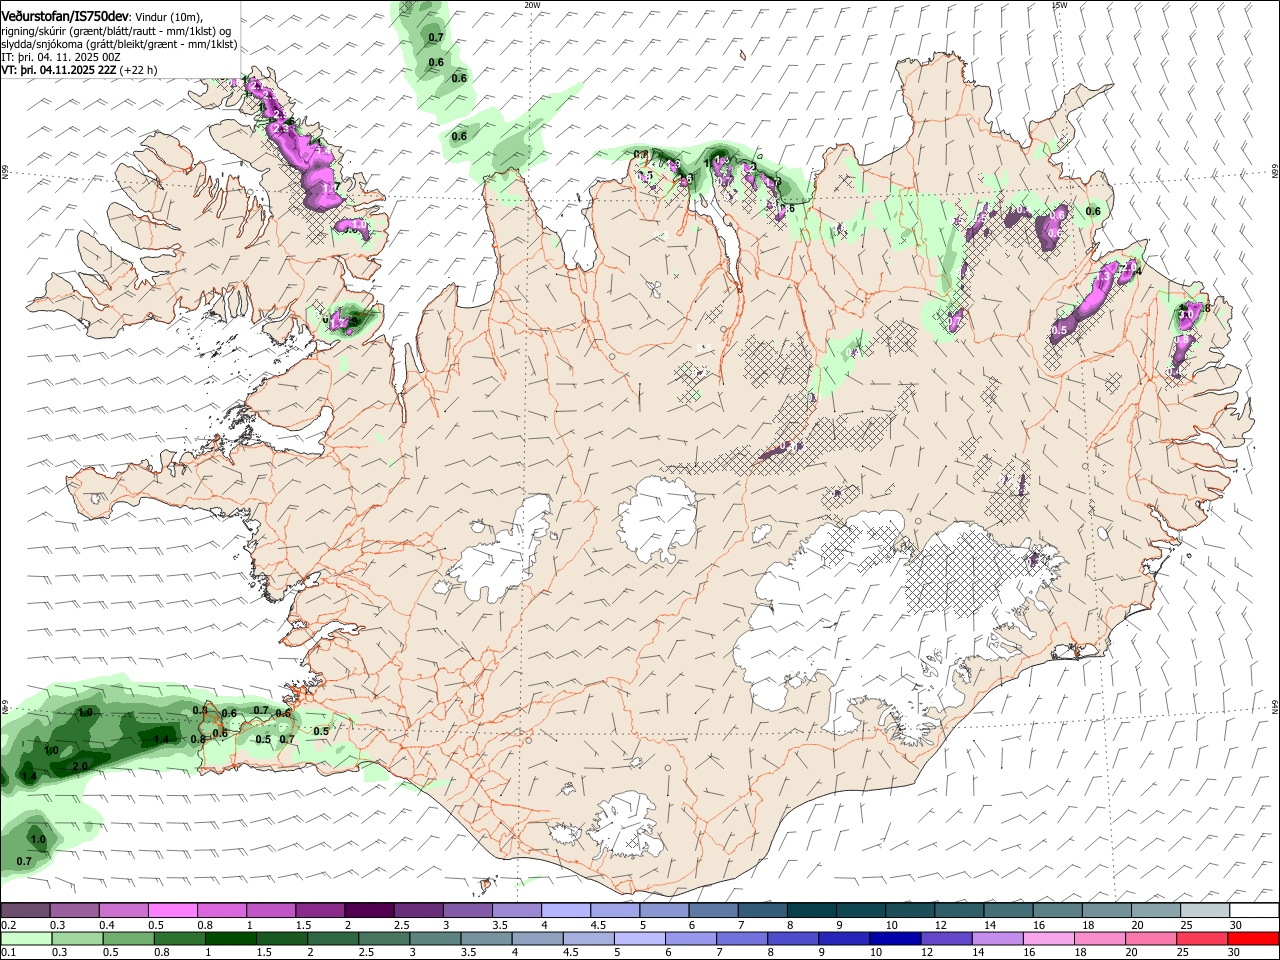The height and width of the screenshot is (960, 1280).
Task: Click the bold title Veðurstofan/IS750dev
Action: [65, 16]
